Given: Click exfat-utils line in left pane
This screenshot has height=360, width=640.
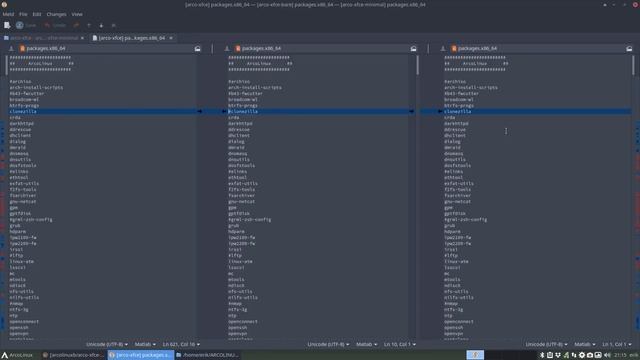Looking at the screenshot, I should (x=24, y=184).
